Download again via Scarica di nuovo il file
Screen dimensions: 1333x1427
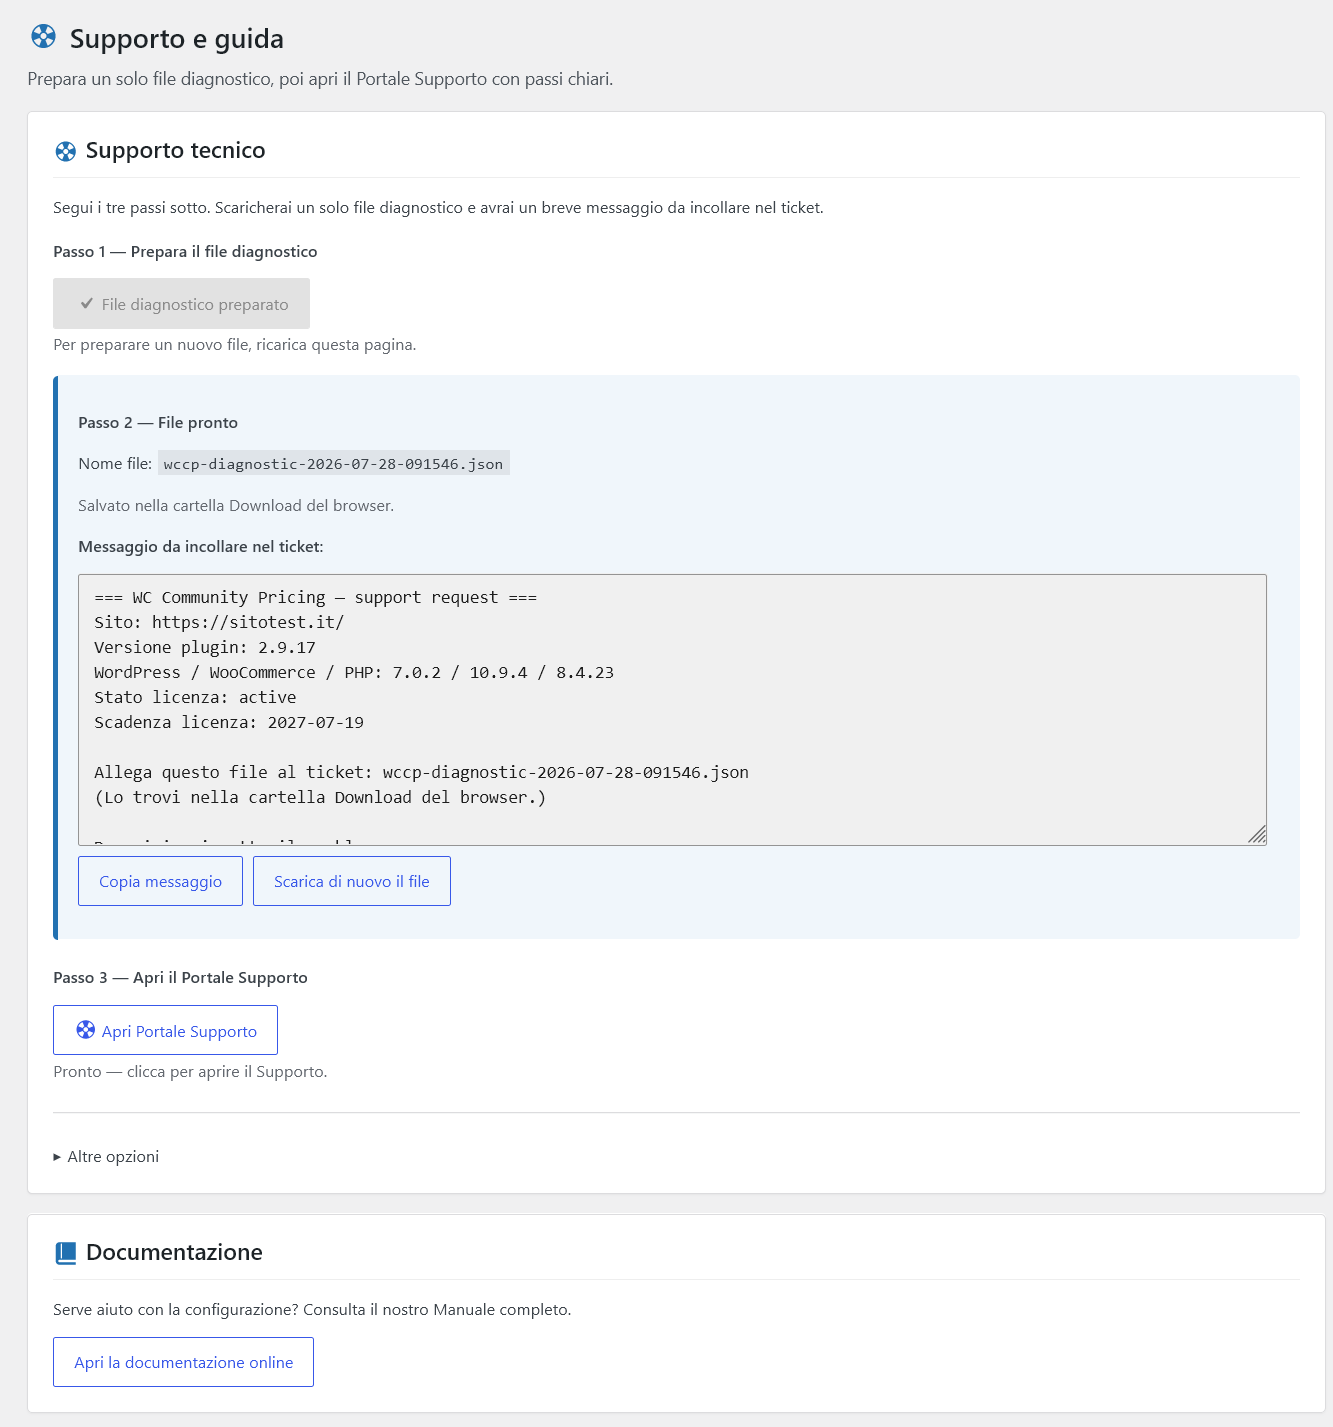pyautogui.click(x=352, y=881)
